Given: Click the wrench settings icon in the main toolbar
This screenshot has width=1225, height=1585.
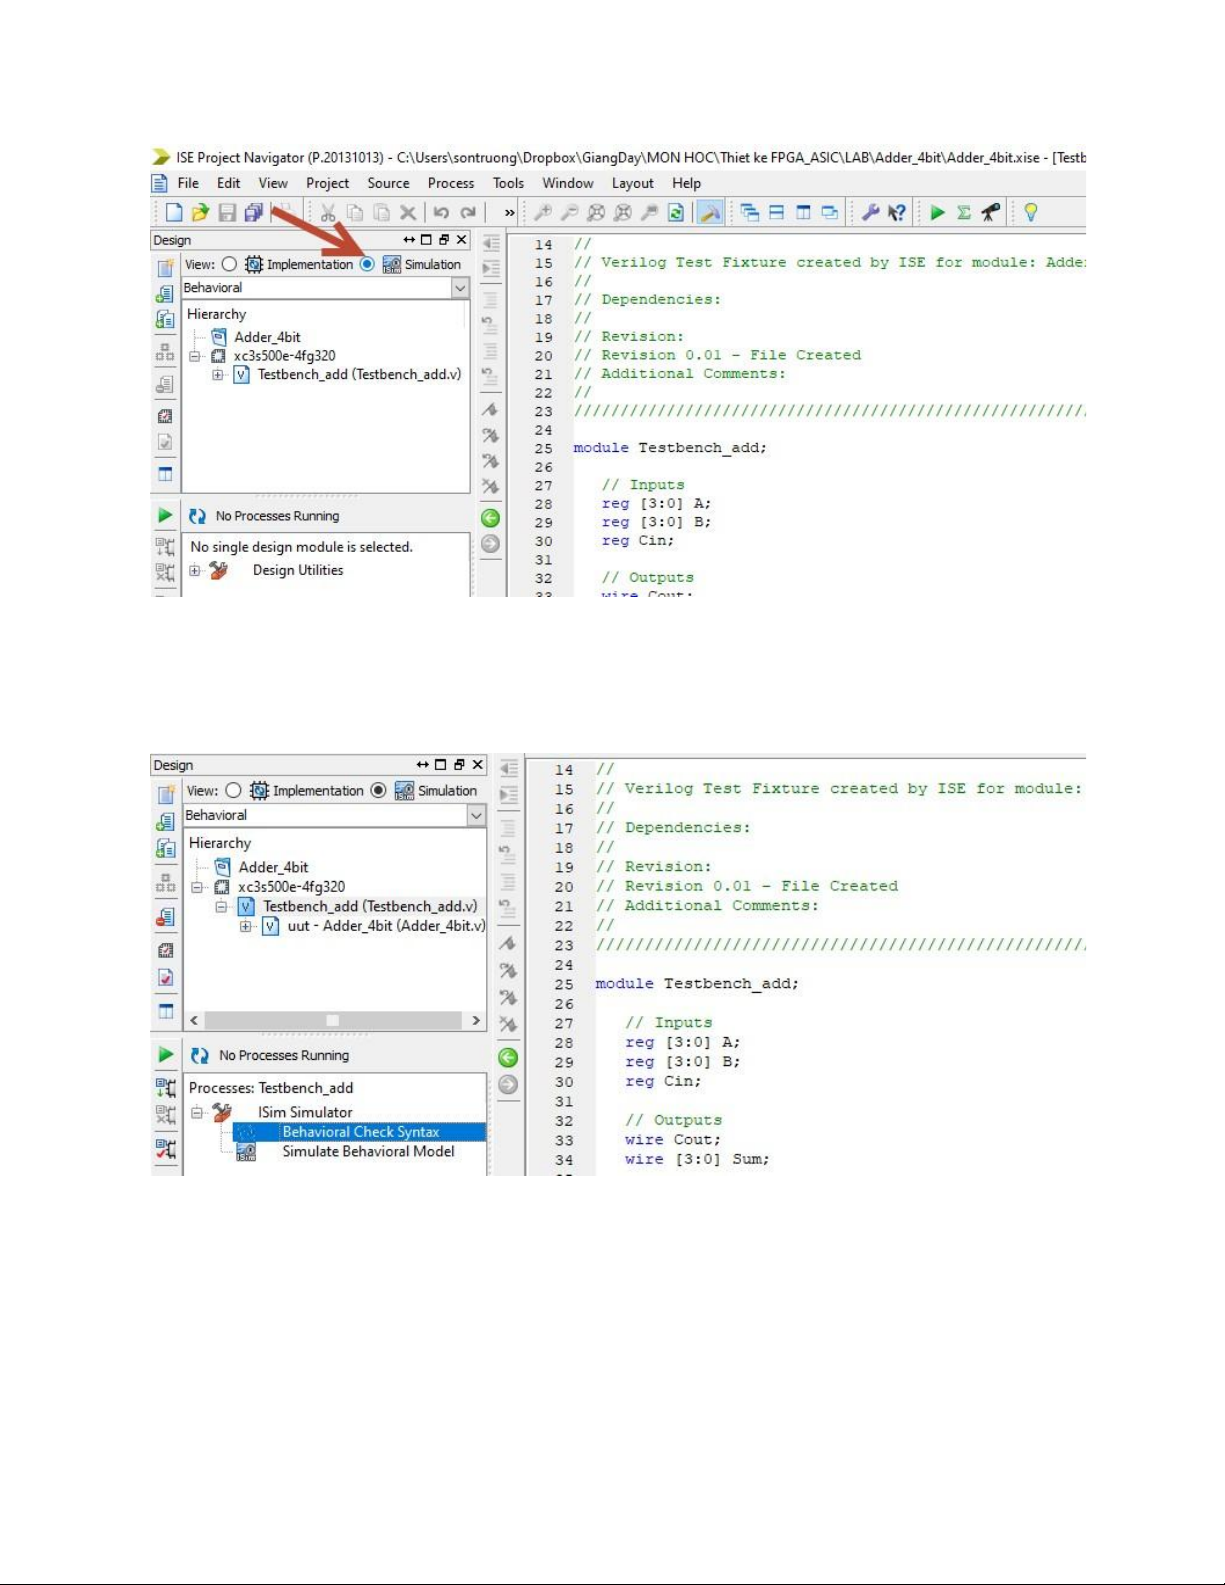Looking at the screenshot, I should [870, 212].
